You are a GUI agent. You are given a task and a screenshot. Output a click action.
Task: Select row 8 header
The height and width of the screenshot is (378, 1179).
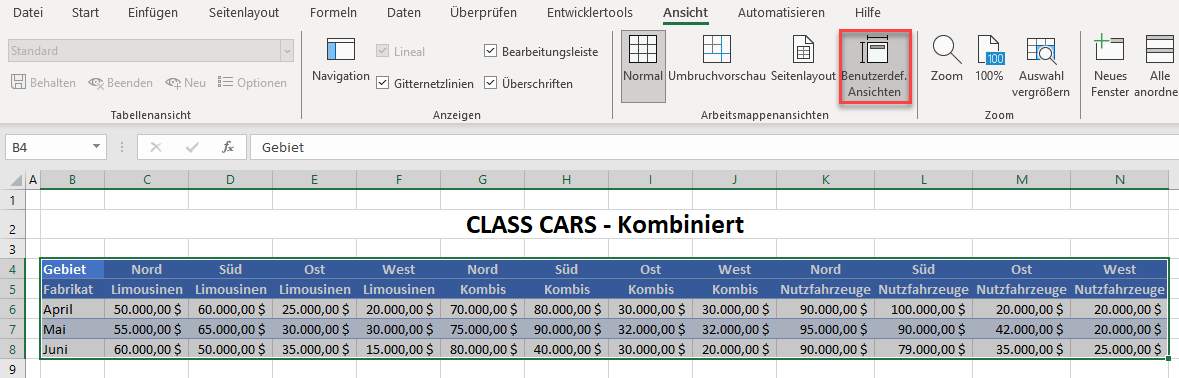pos(12,349)
